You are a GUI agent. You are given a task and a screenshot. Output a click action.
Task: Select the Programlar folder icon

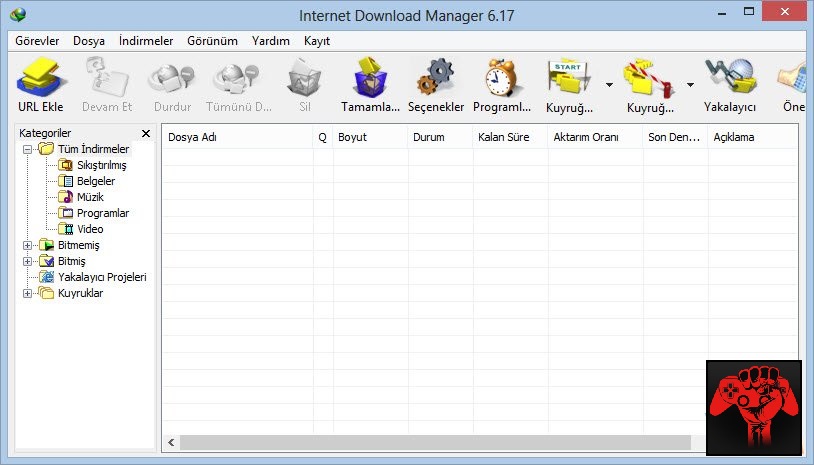65,213
